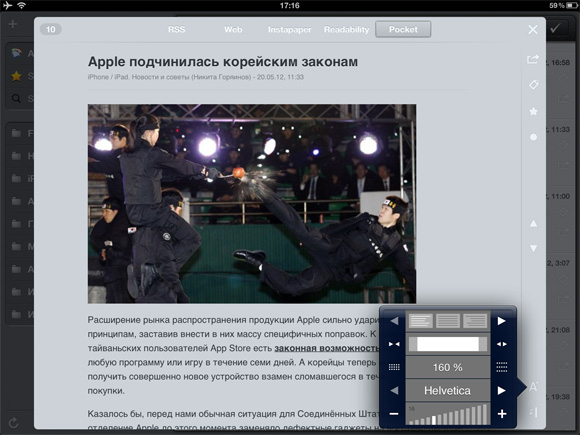
Task: Star the article with the star icon
Action: (x=533, y=111)
